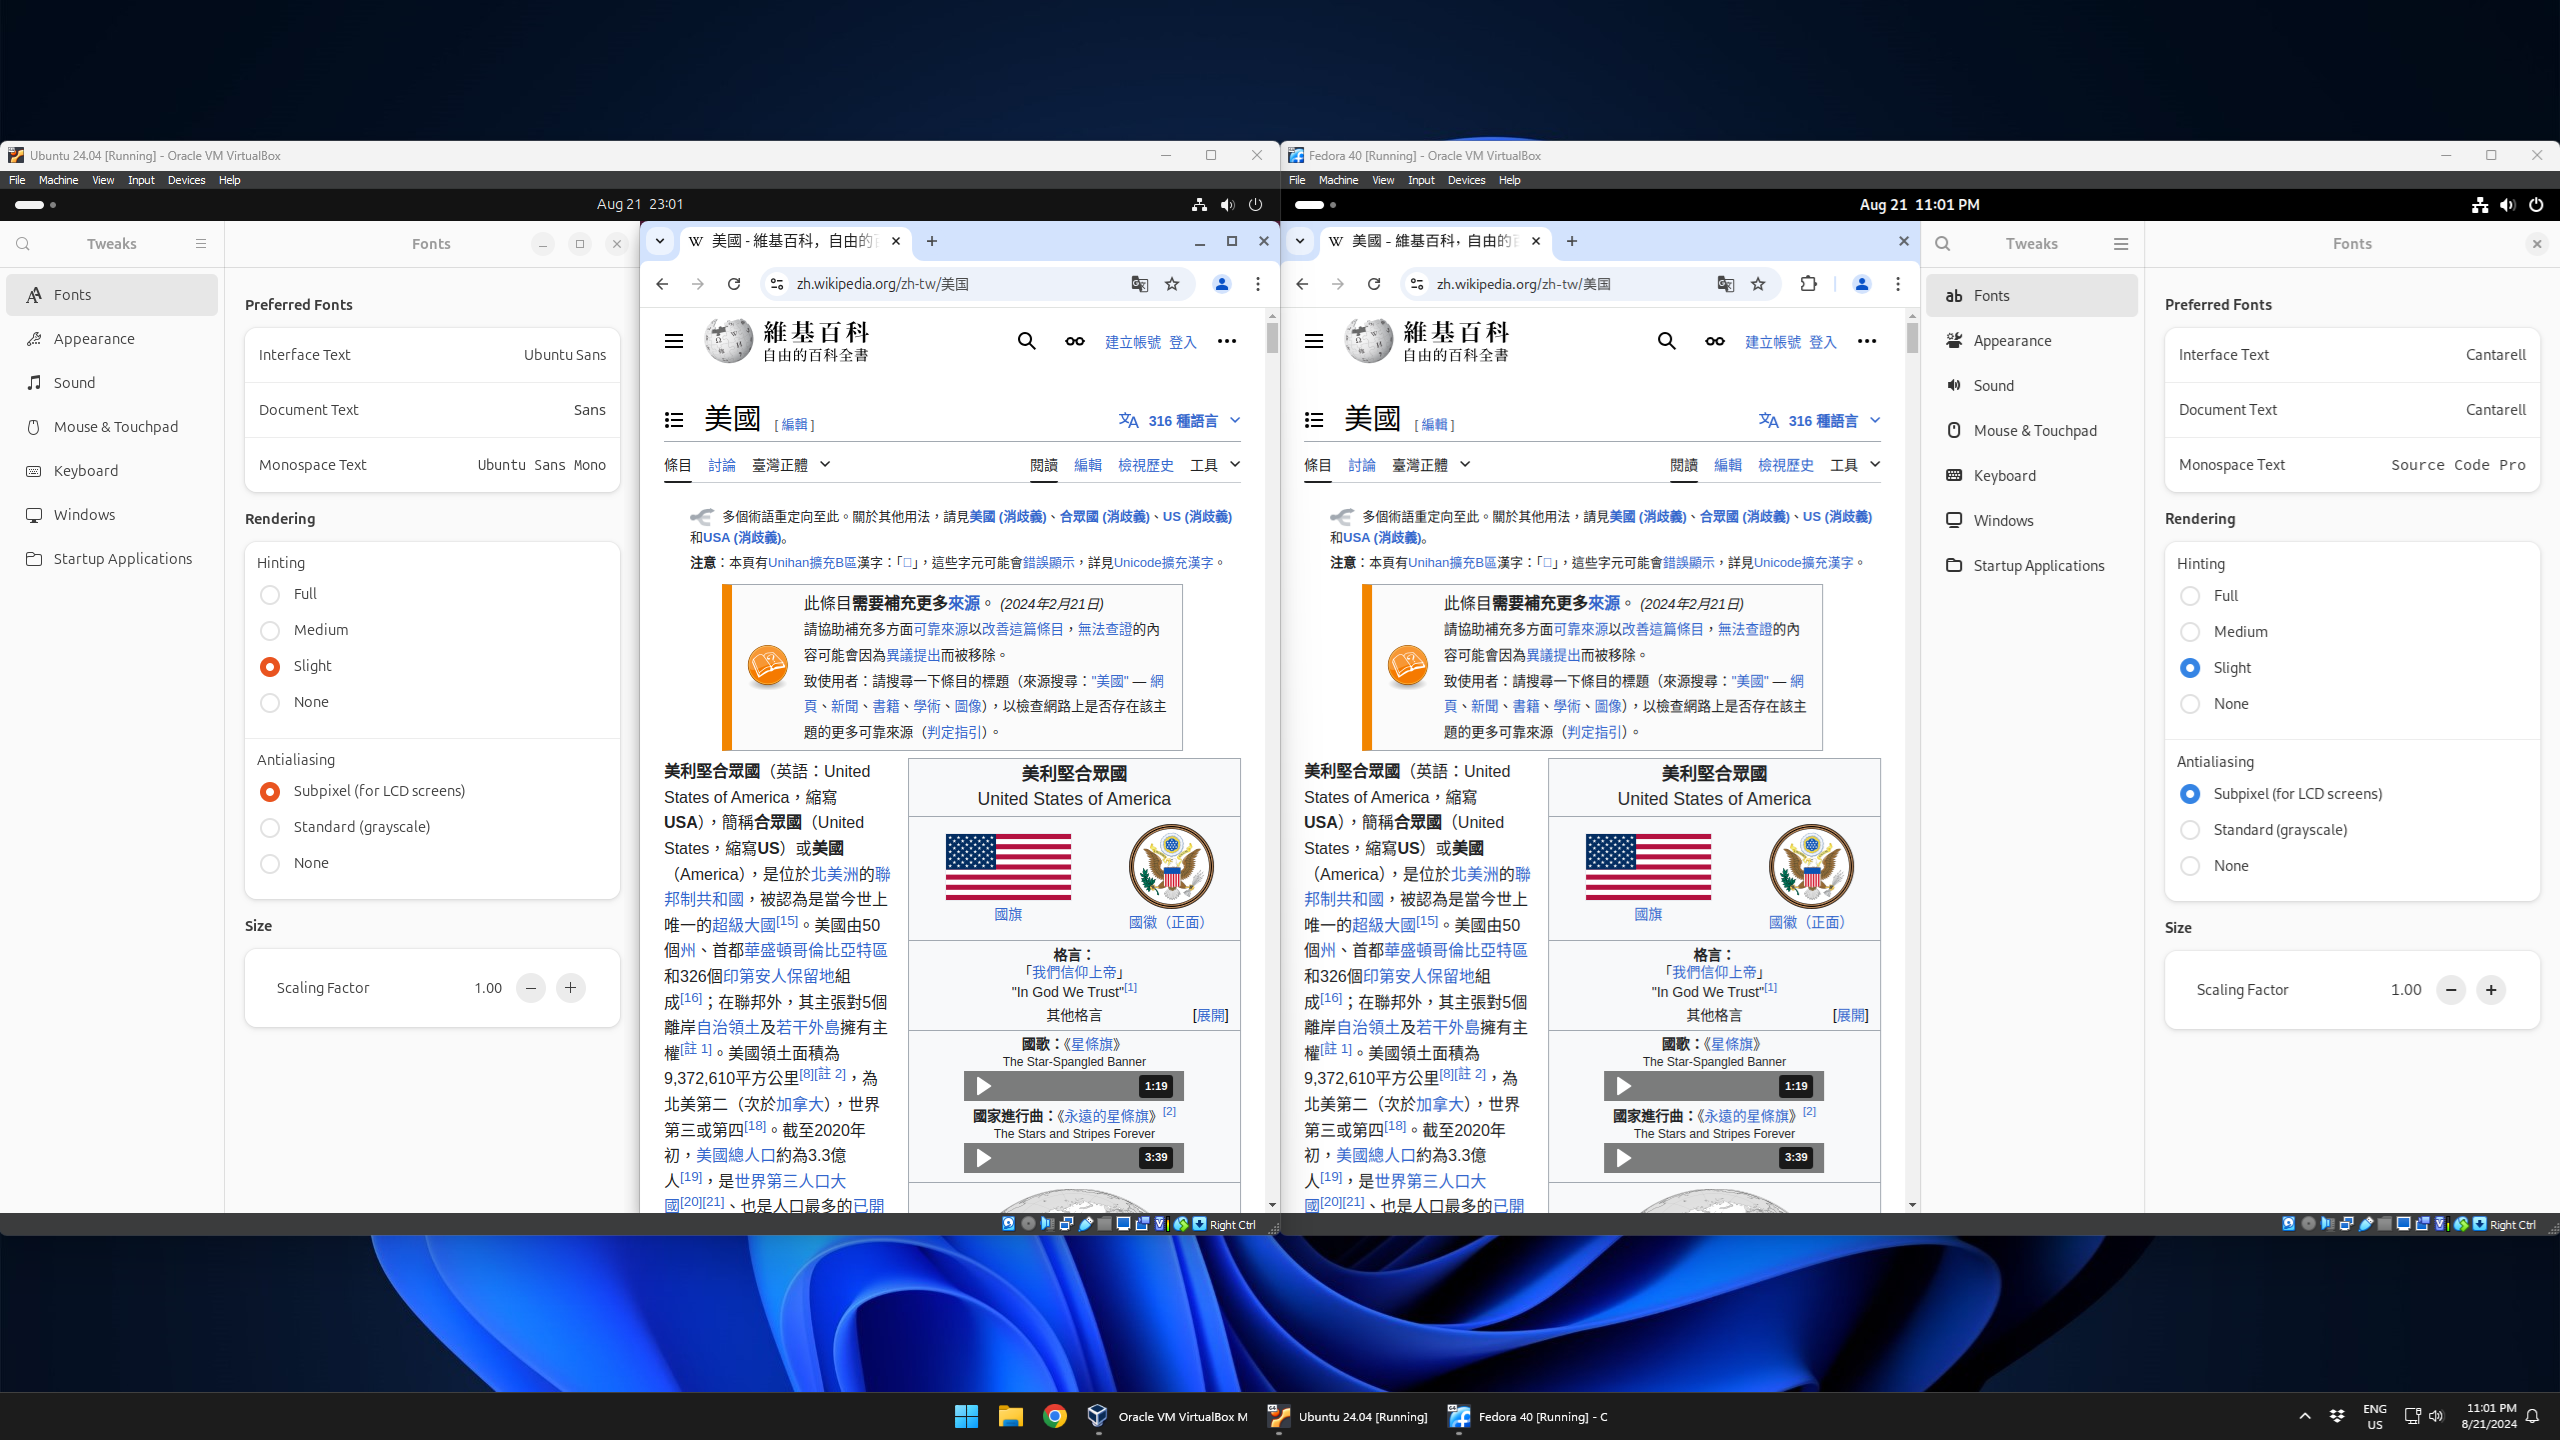Bookmark page with star in Fedora Chrome

1758,284
